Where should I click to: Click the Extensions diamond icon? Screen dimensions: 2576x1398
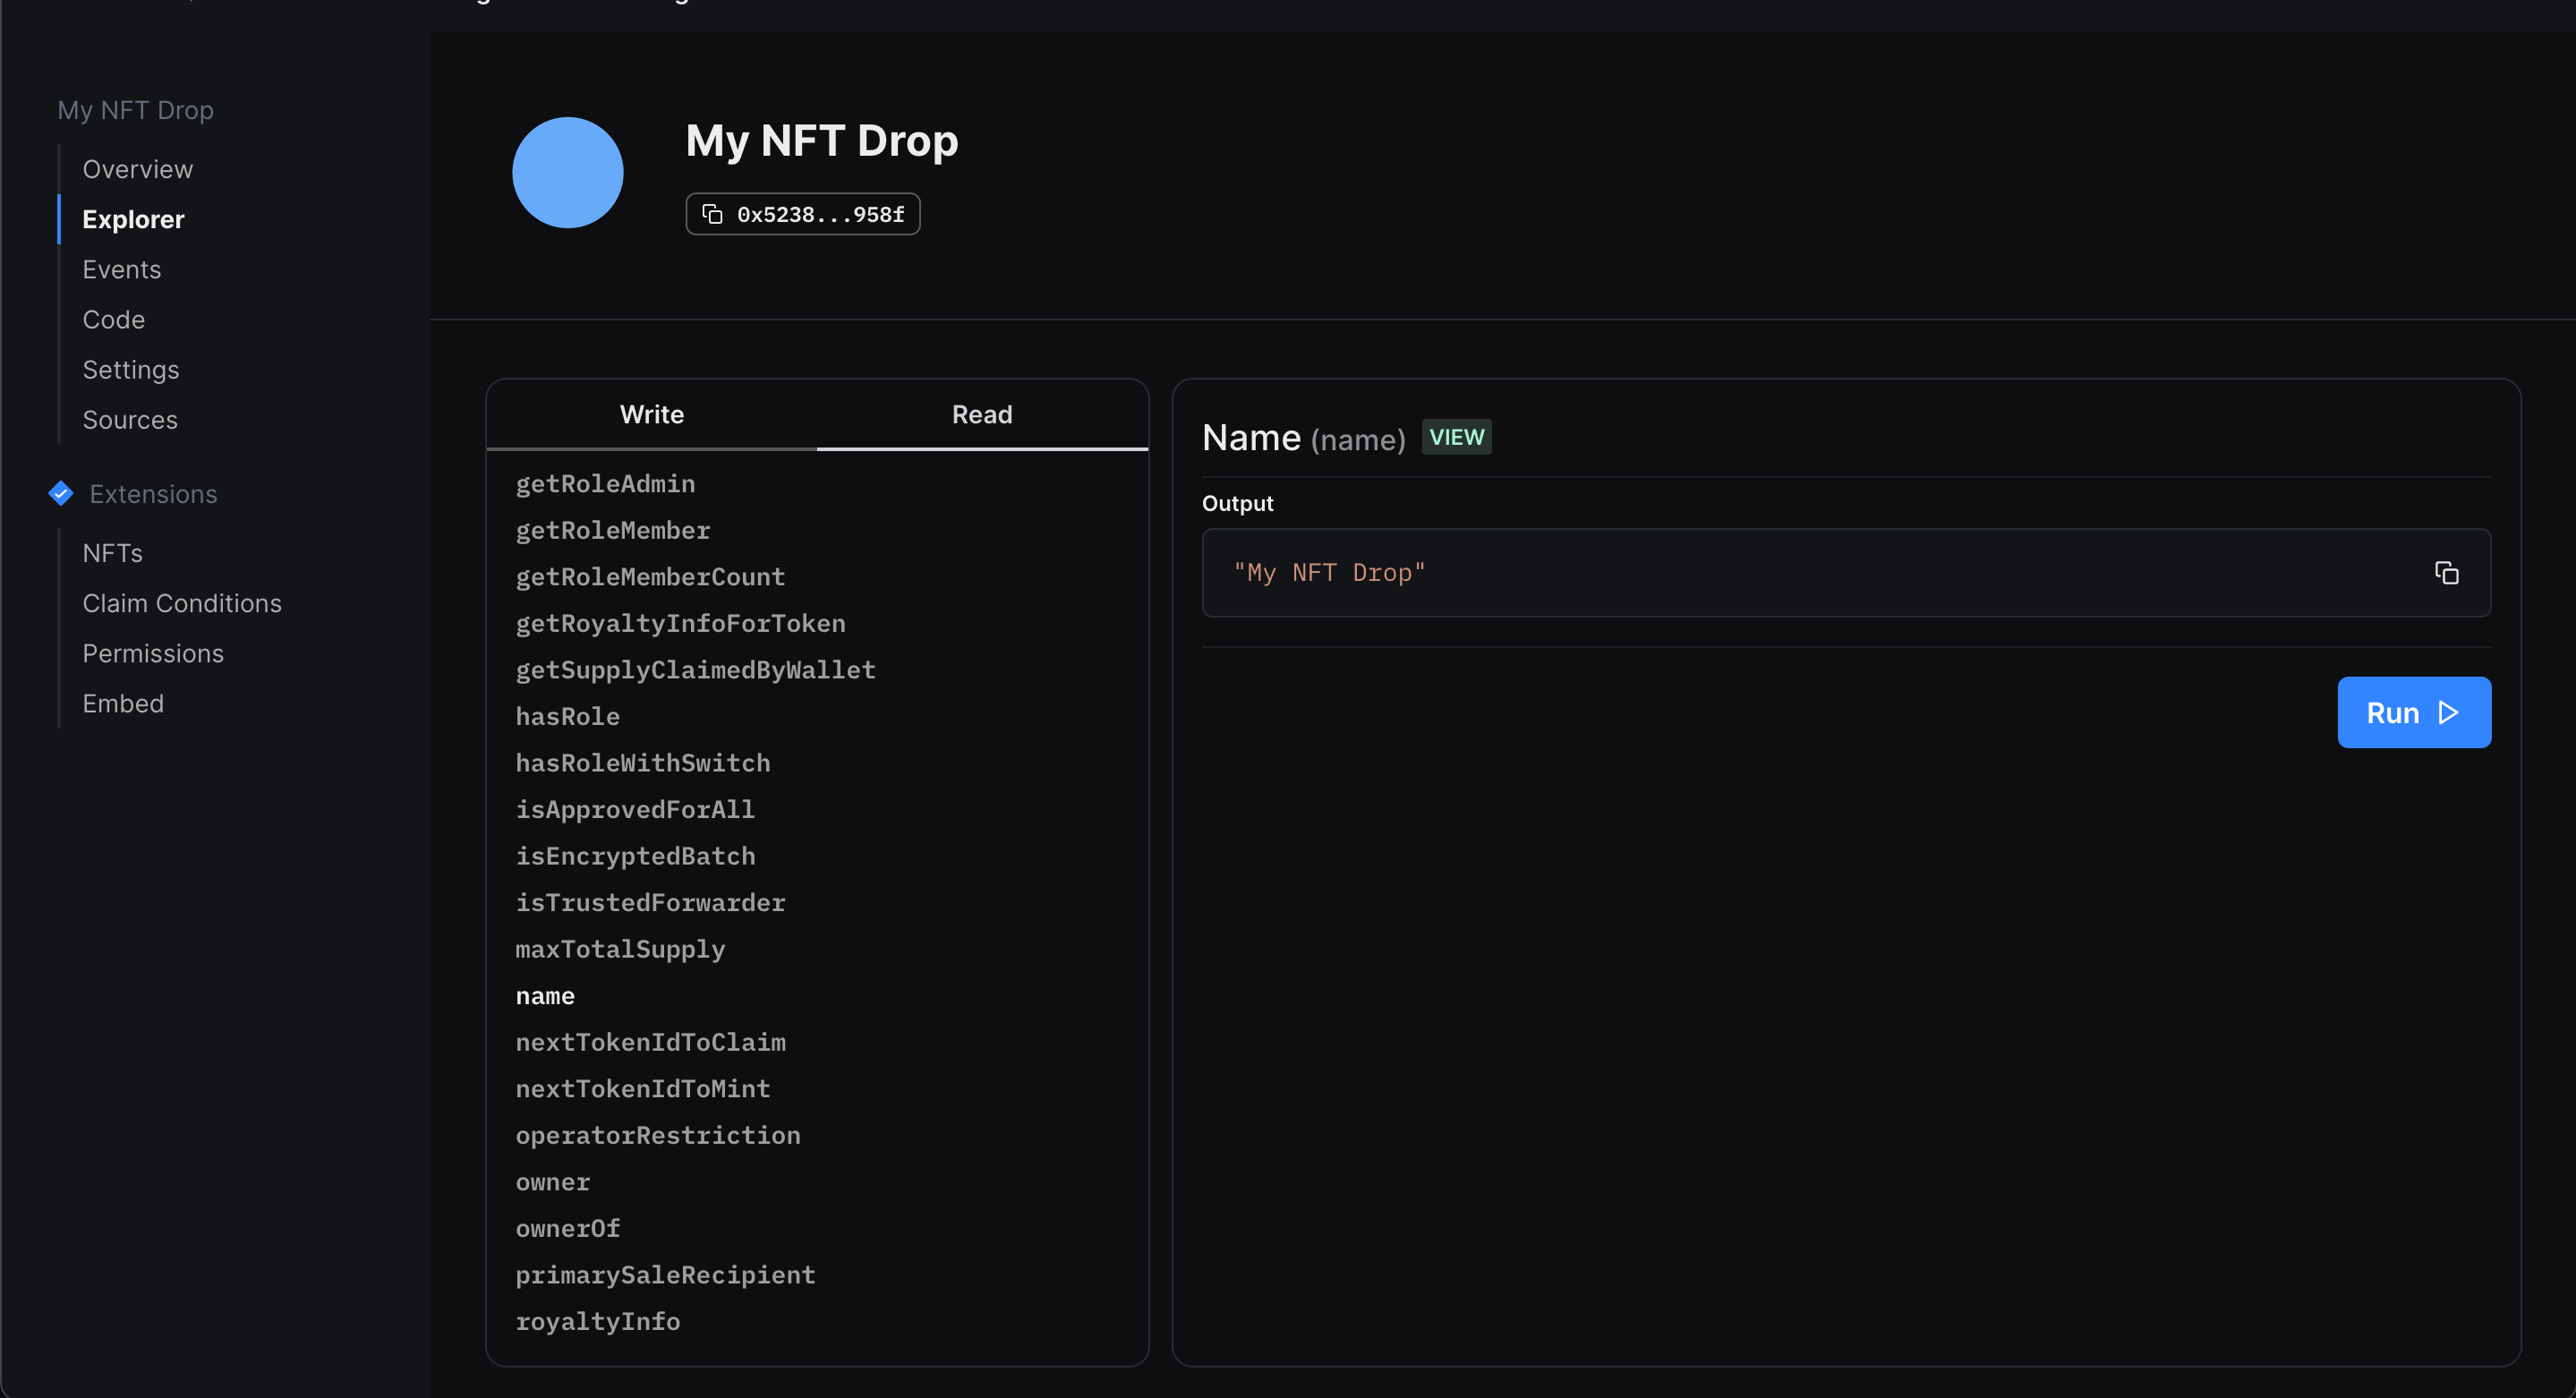(x=60, y=493)
